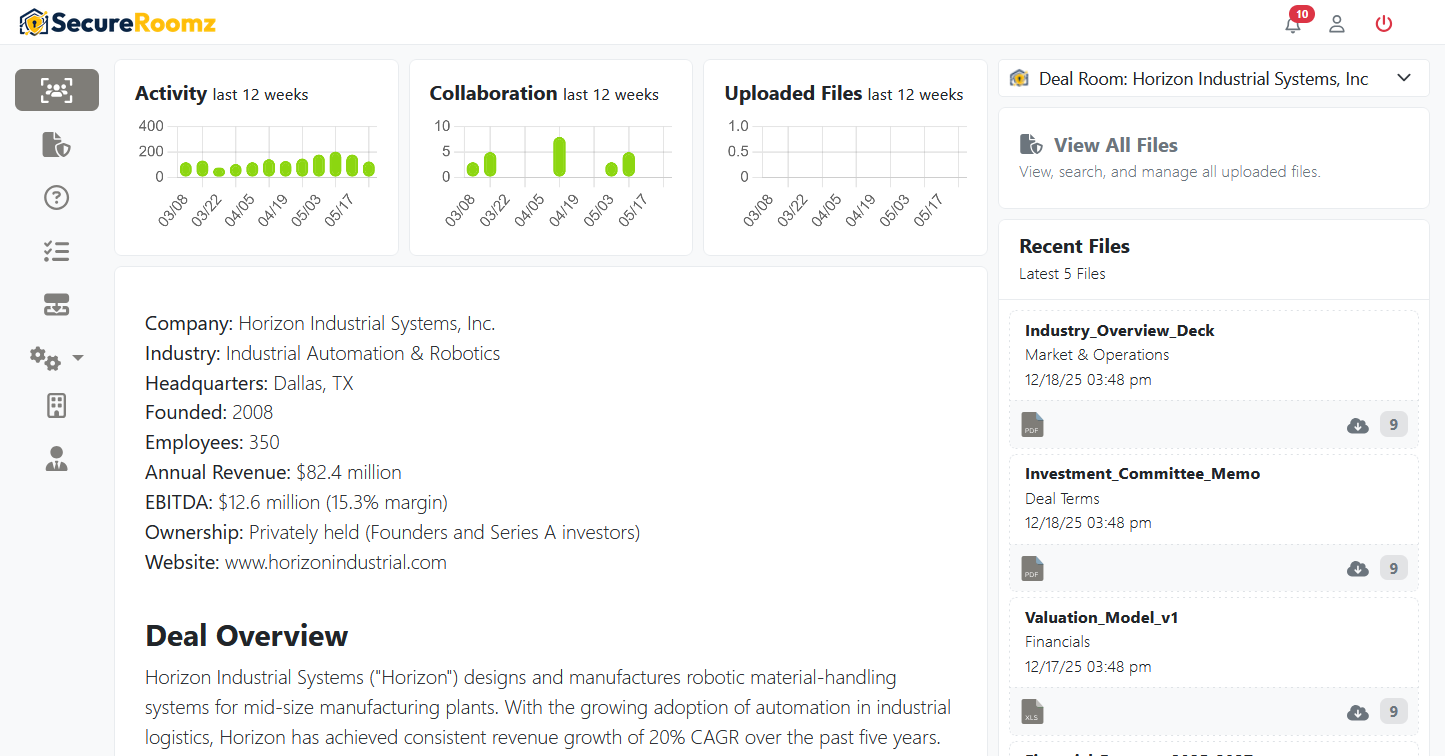Click the Employees 350 line

click(x=212, y=442)
